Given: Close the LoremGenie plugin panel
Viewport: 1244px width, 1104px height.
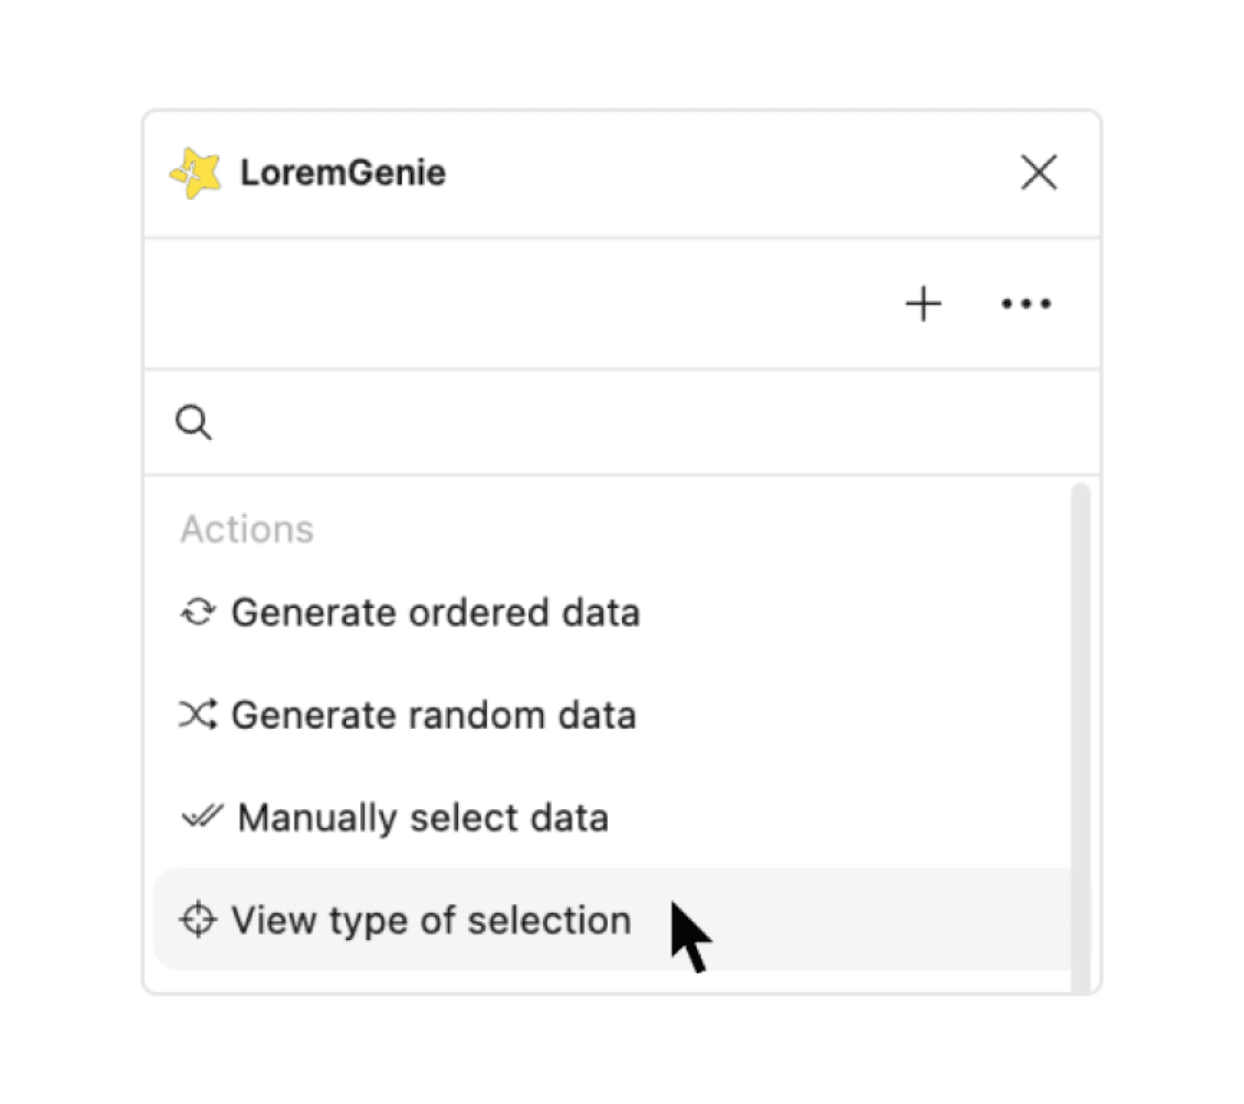Looking at the screenshot, I should [1039, 173].
